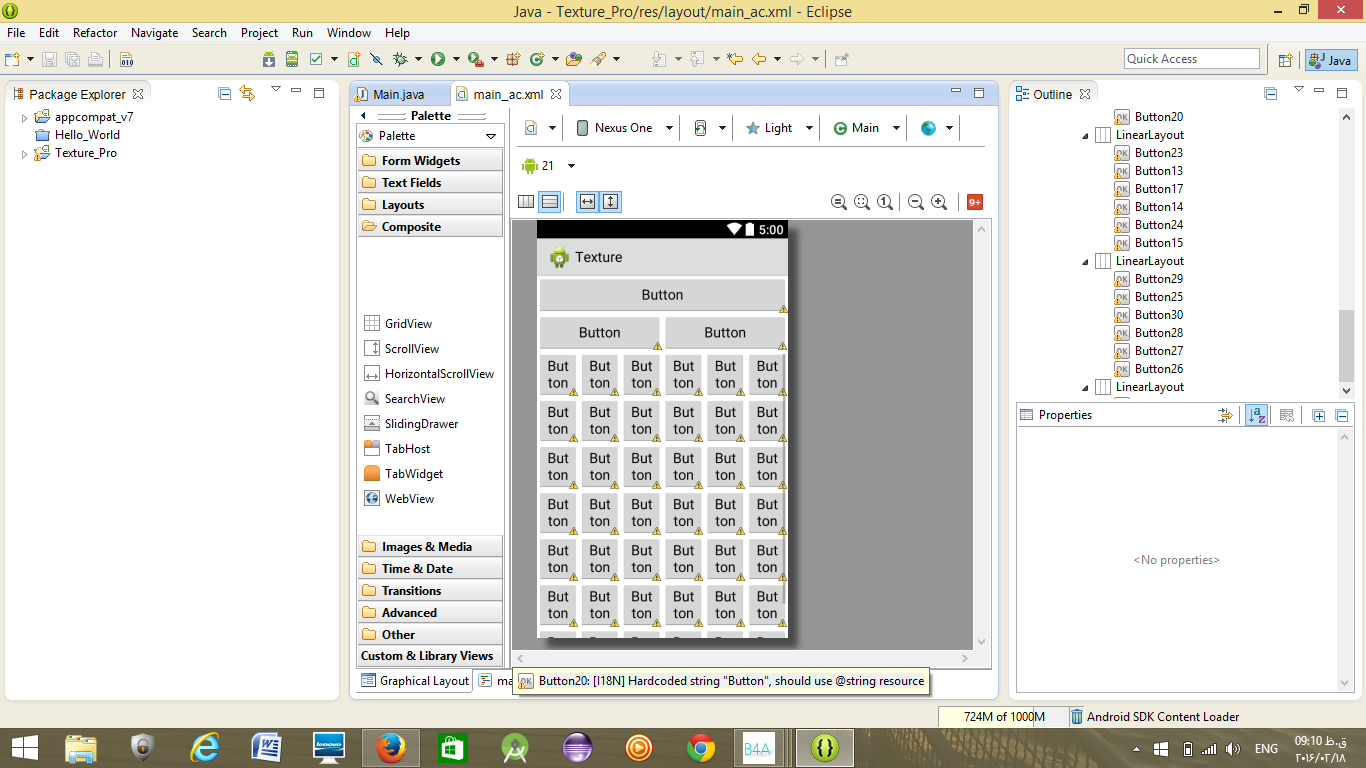Open the Form Widgets palette category
The width and height of the screenshot is (1366, 768).
(x=421, y=161)
